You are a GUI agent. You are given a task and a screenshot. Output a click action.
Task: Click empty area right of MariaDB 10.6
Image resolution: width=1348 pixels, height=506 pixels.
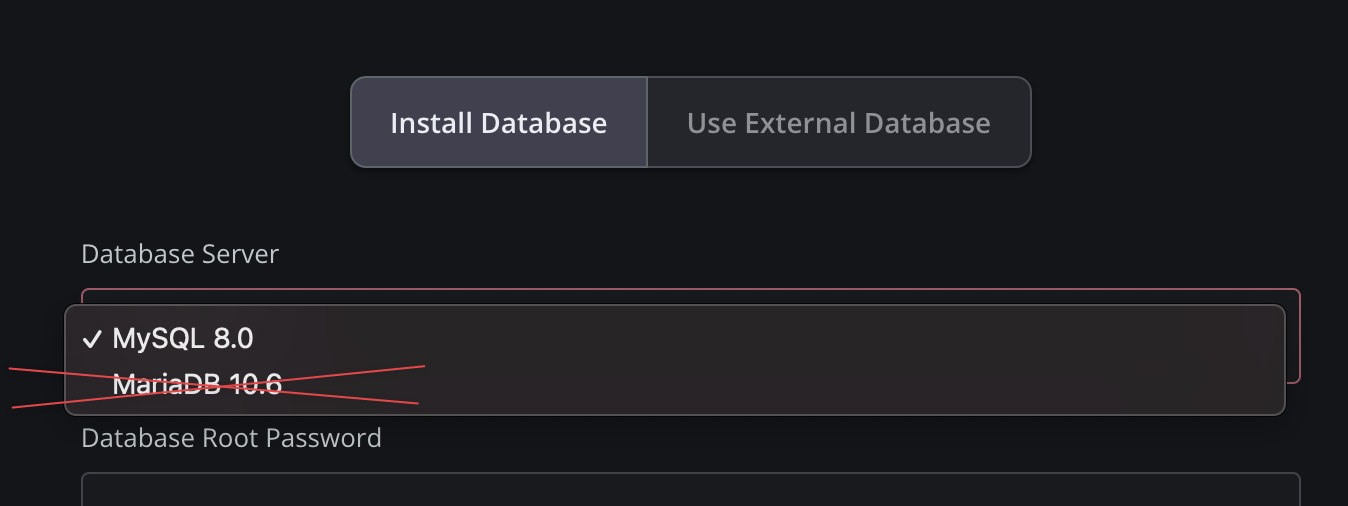850,384
